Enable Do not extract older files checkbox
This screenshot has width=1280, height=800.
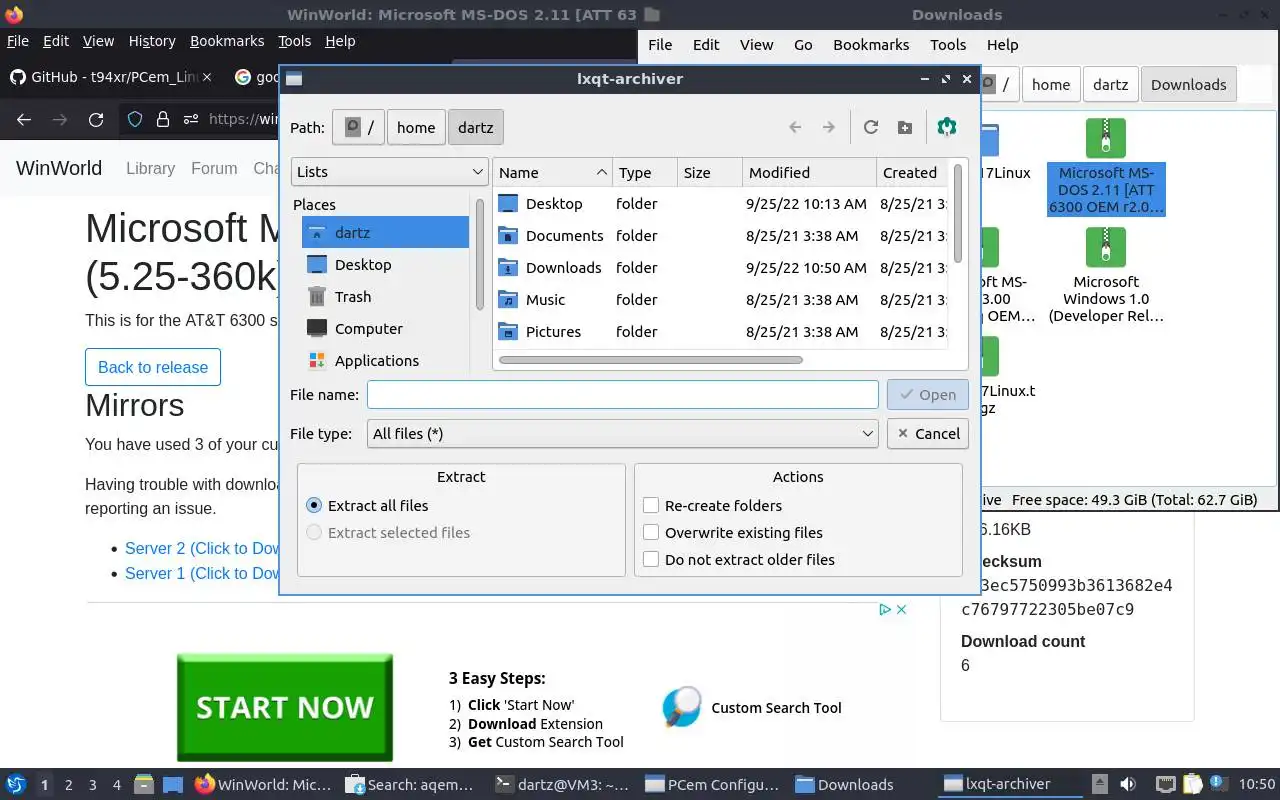651,559
